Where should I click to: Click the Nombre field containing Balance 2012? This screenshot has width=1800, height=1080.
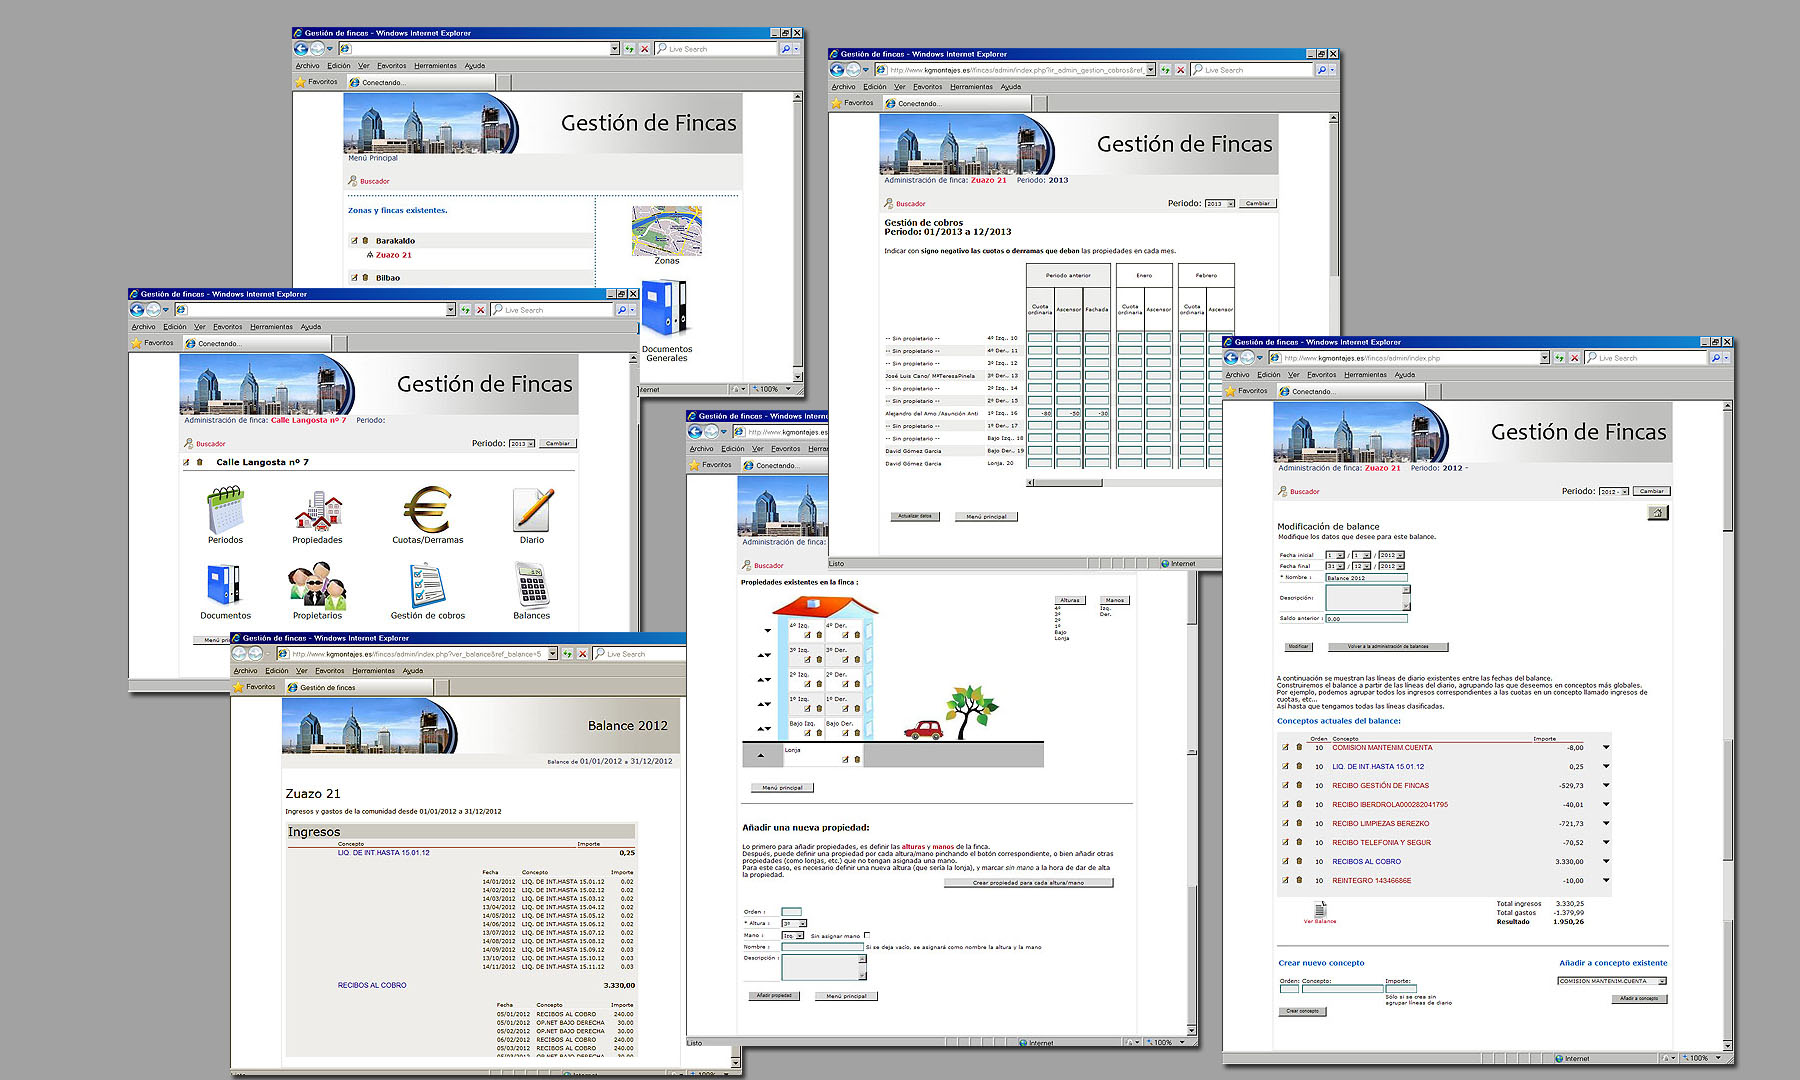pyautogui.click(x=1367, y=578)
